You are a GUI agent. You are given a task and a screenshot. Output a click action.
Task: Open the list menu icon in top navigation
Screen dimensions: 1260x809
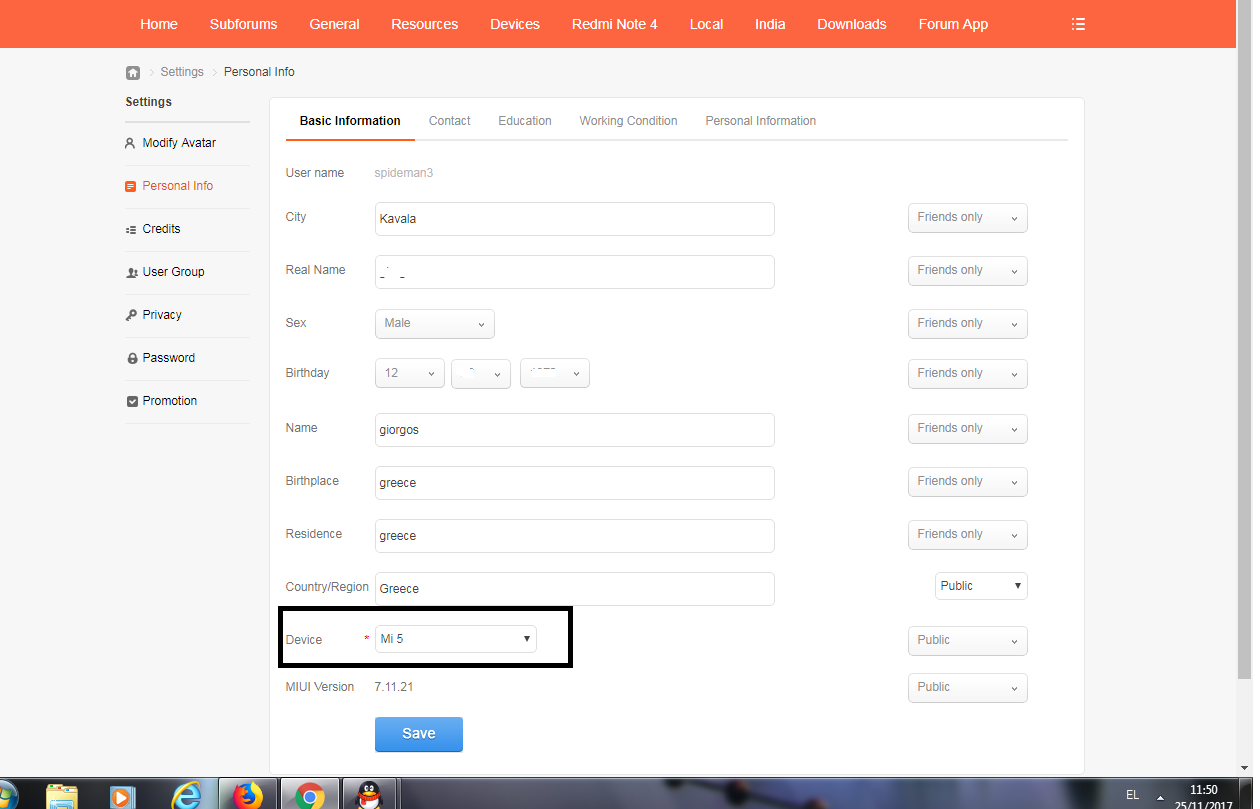[1078, 24]
